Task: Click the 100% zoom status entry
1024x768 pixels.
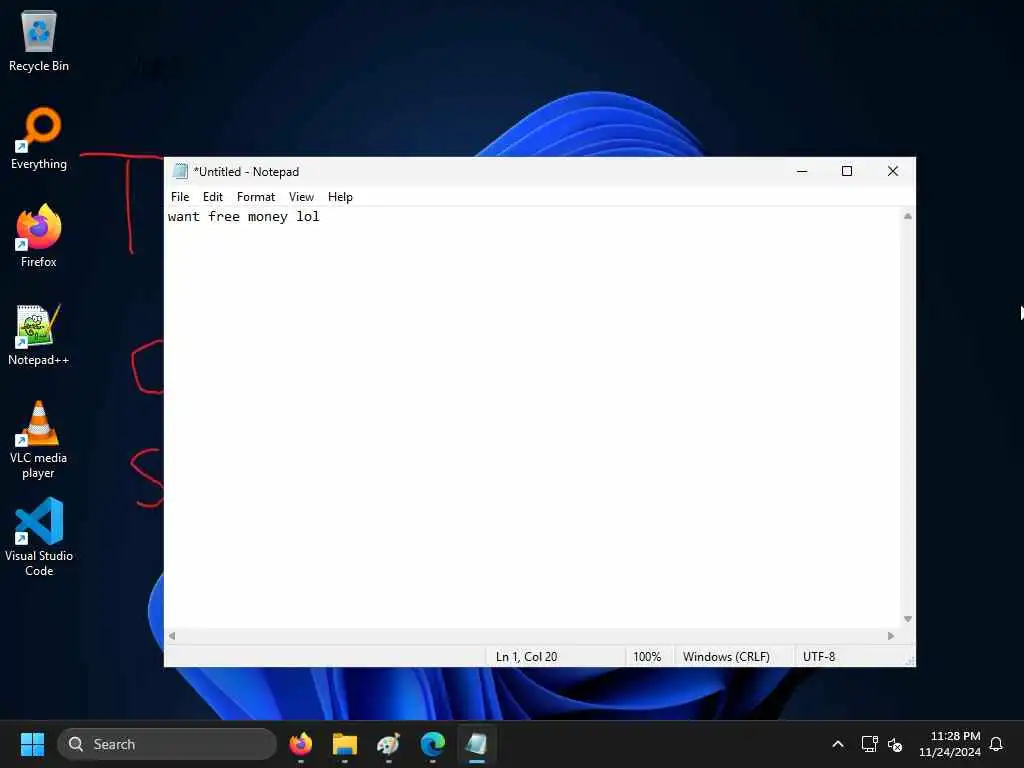Action: tap(647, 656)
